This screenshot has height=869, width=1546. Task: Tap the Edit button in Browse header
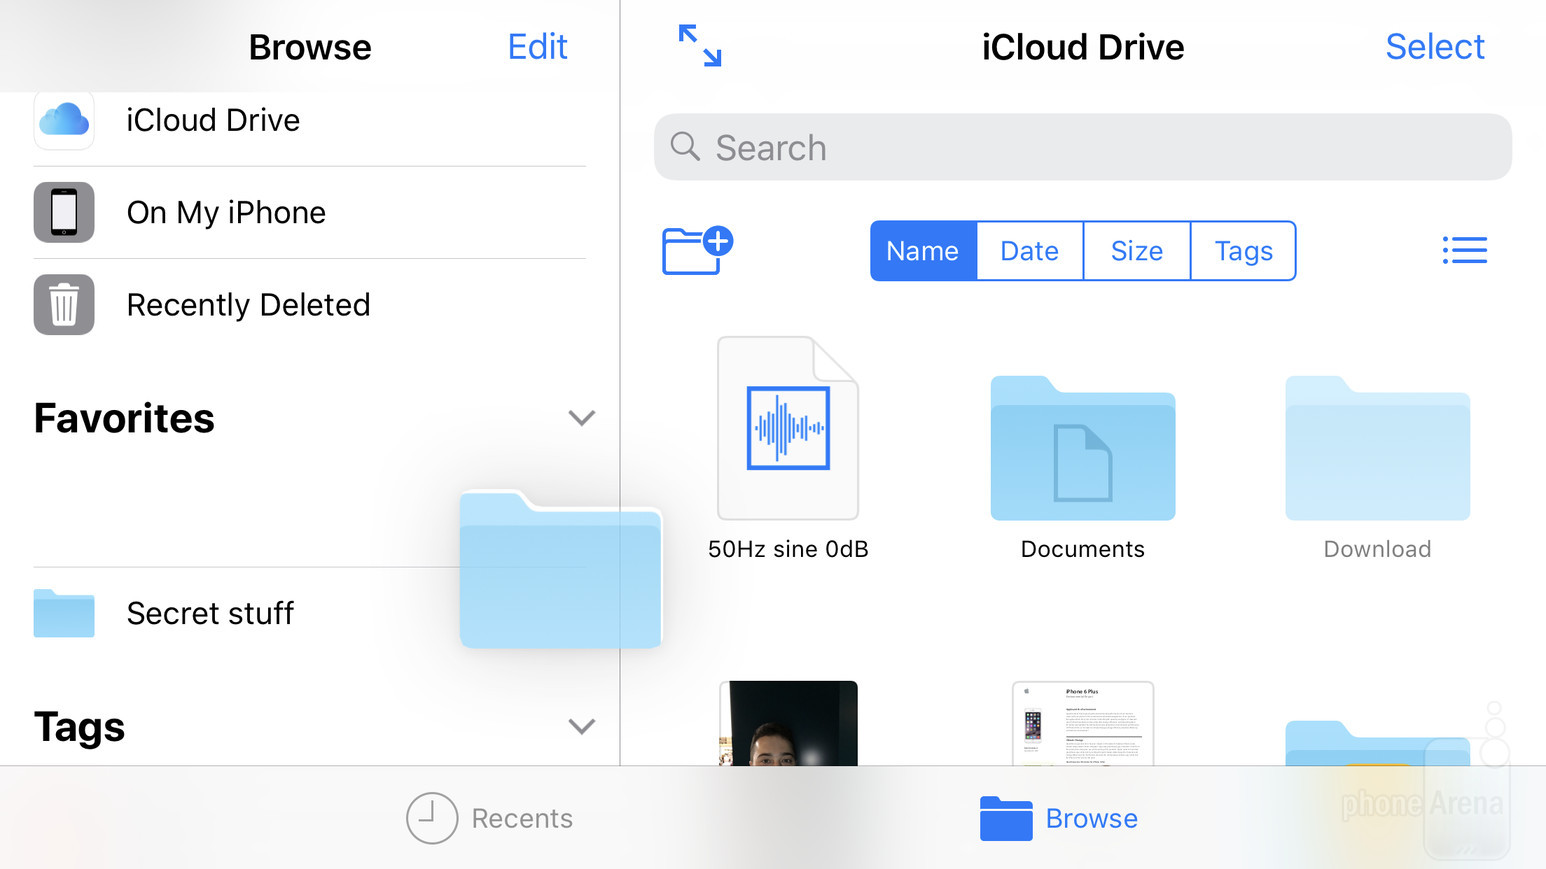coord(537,47)
